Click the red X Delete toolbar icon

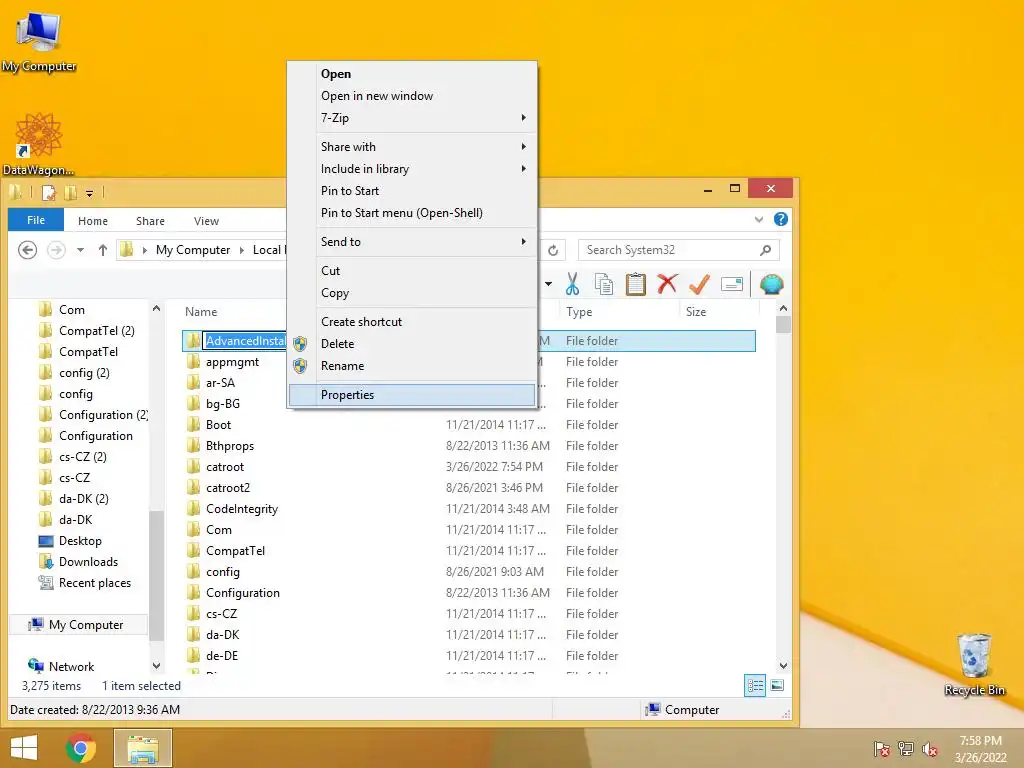point(667,284)
